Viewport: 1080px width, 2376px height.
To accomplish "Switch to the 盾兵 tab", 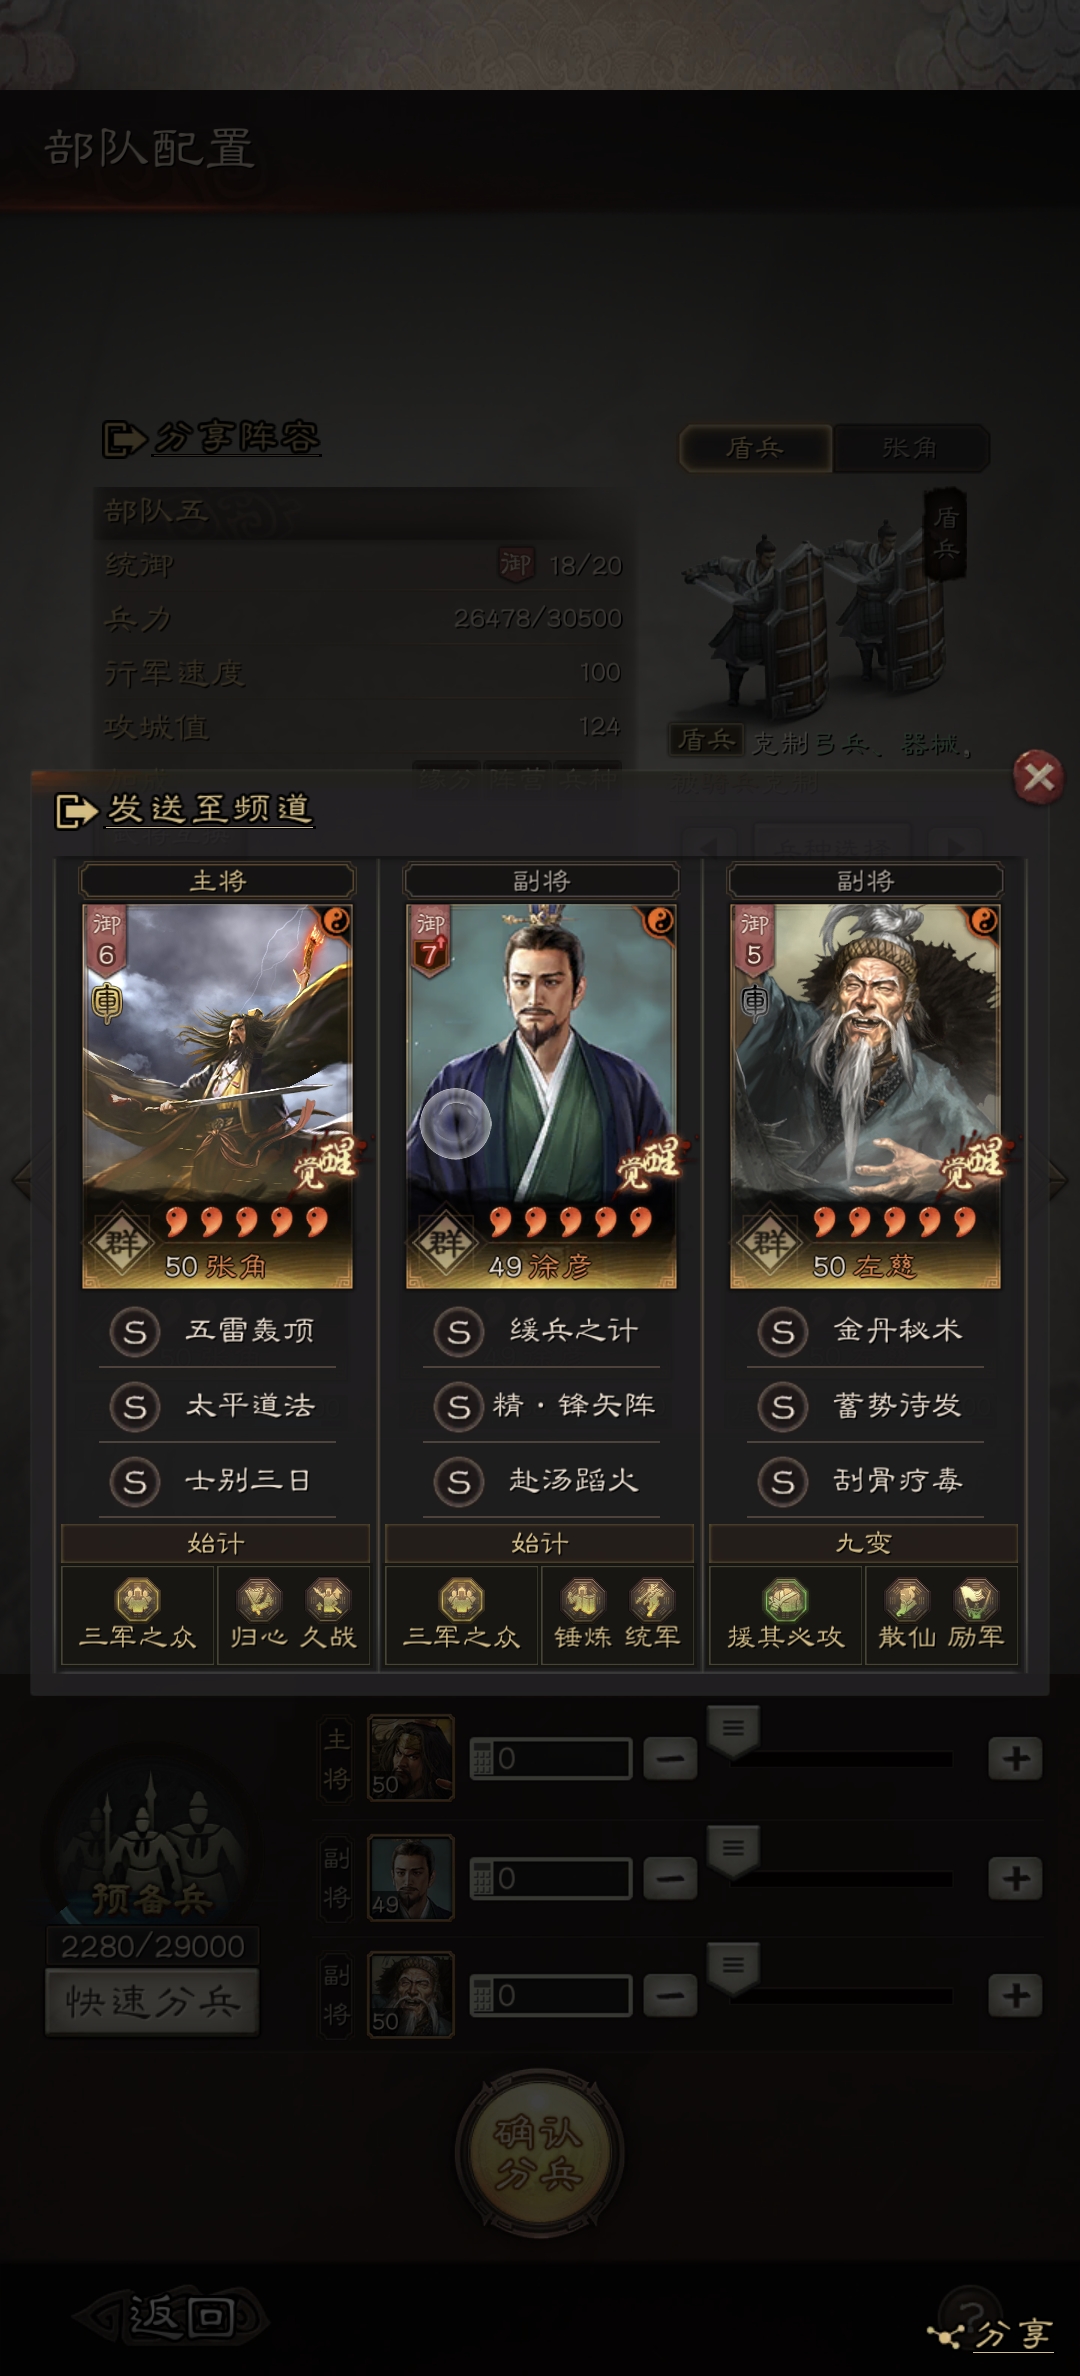I will 755,448.
